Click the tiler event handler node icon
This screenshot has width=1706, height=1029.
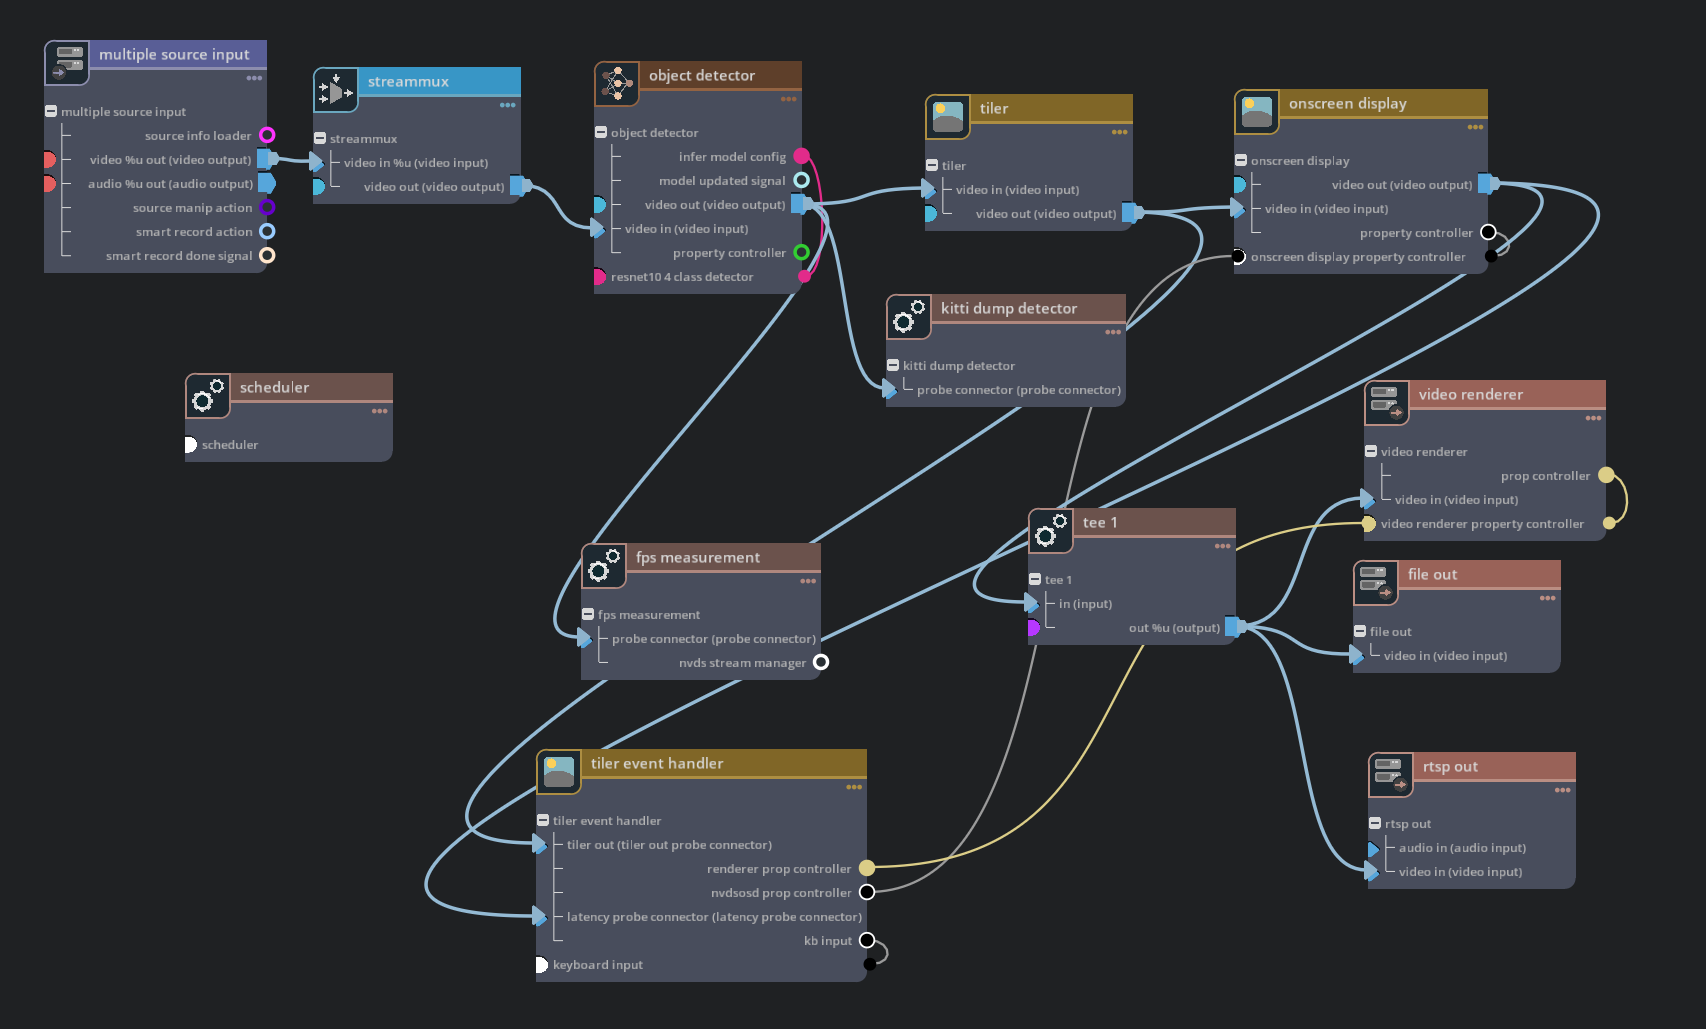click(559, 772)
